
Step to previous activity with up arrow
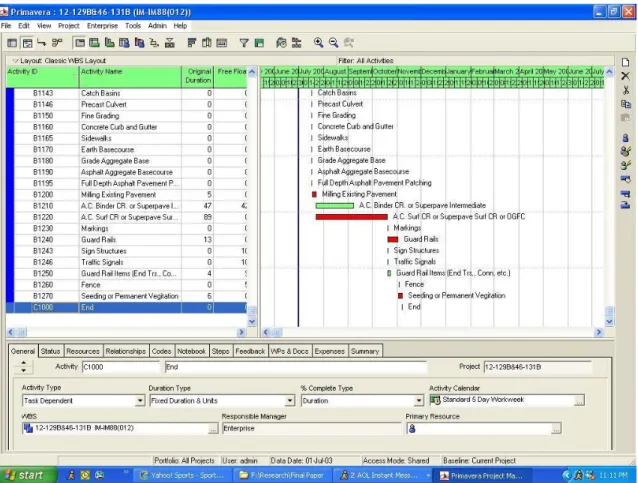[24, 362]
